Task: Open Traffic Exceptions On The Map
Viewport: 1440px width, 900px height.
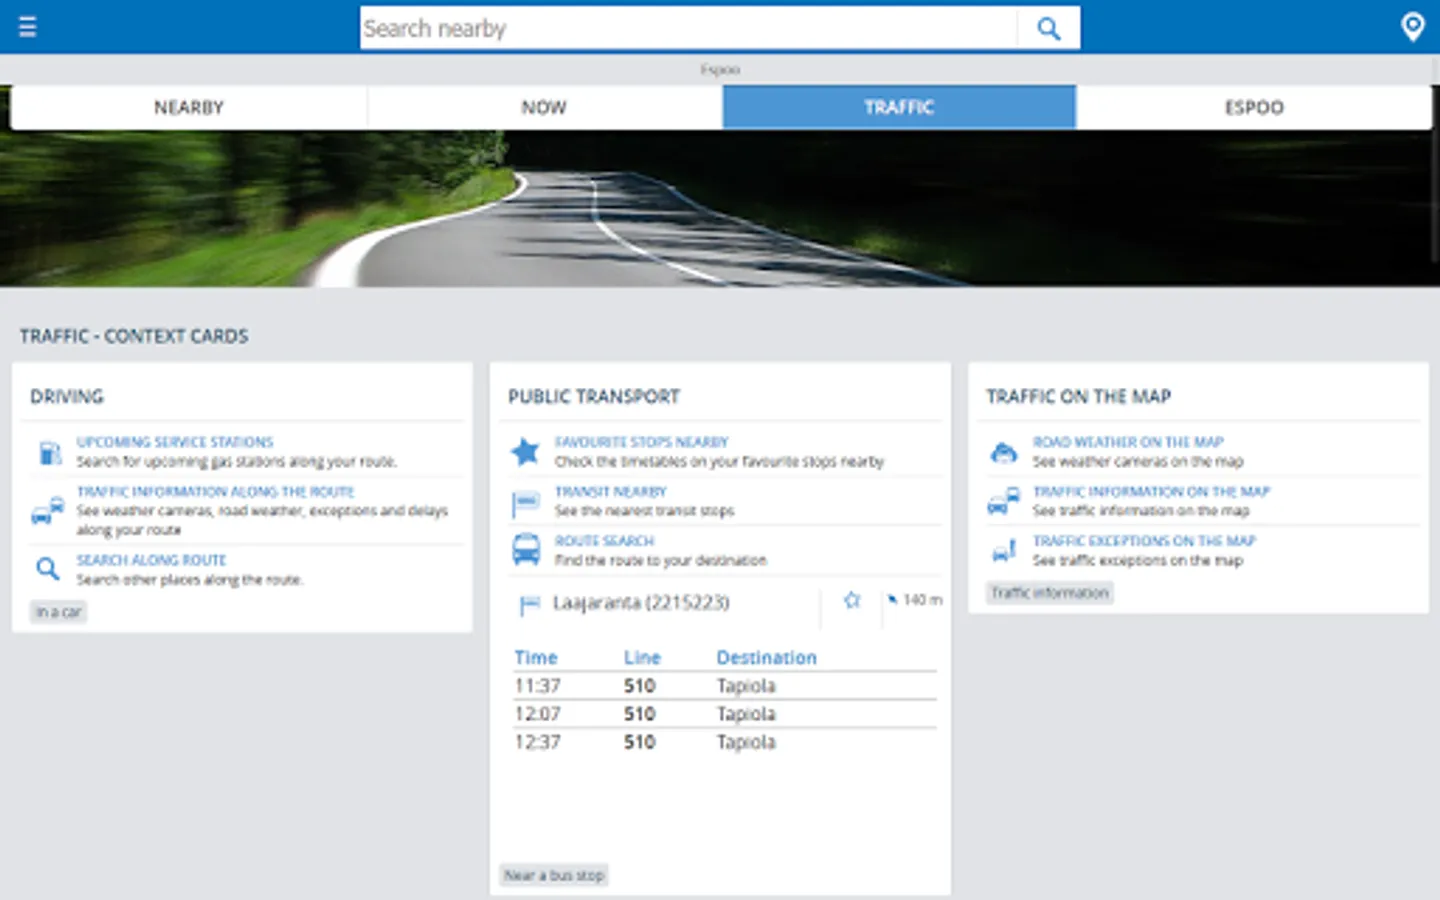Action: point(1144,541)
